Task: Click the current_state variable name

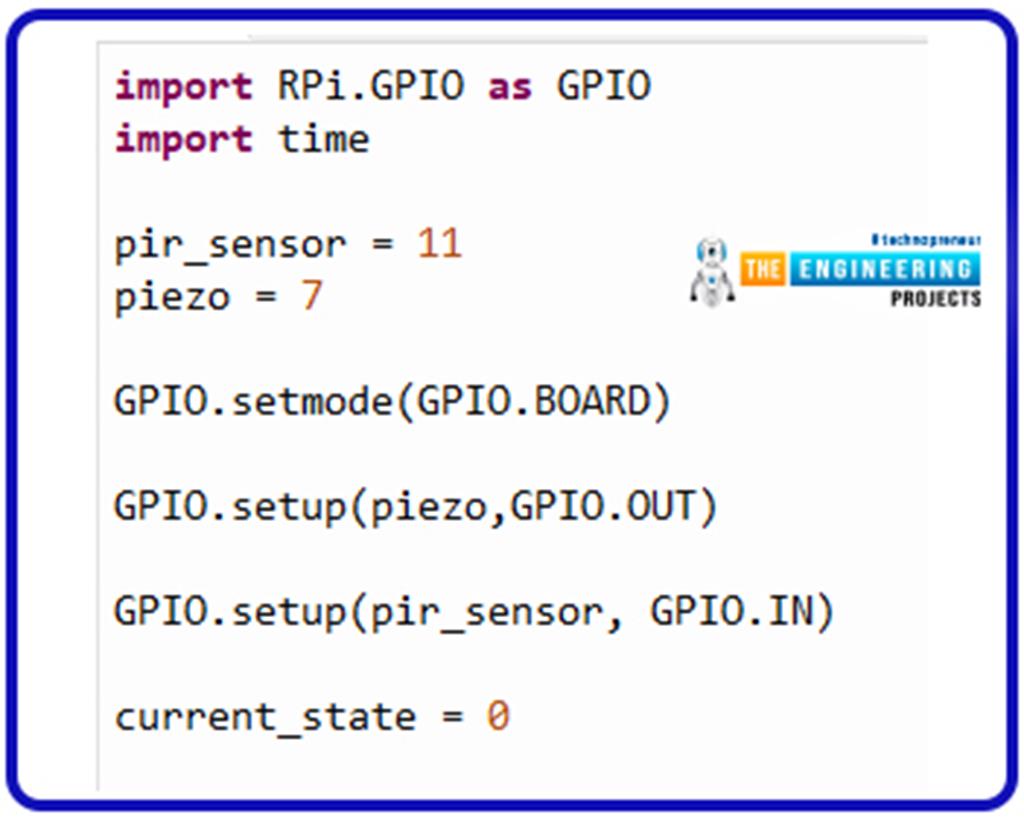Action: click(265, 718)
